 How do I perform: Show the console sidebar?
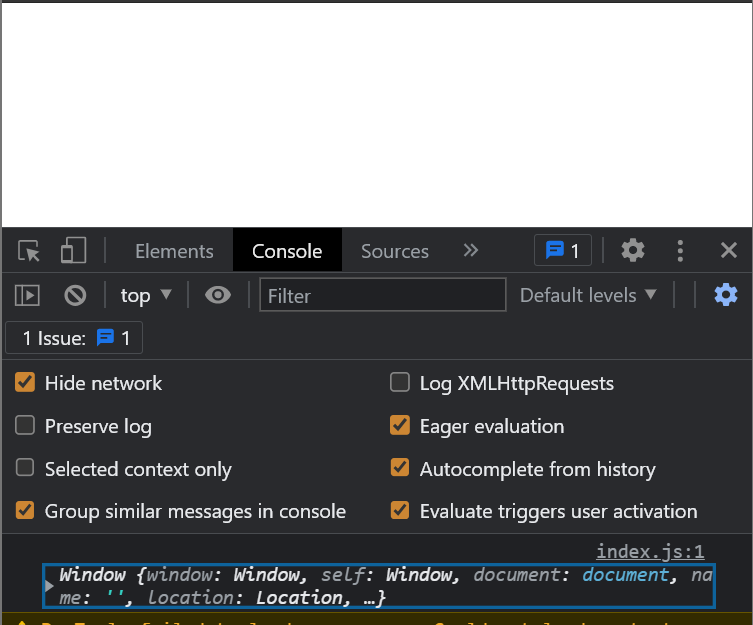coord(27,295)
